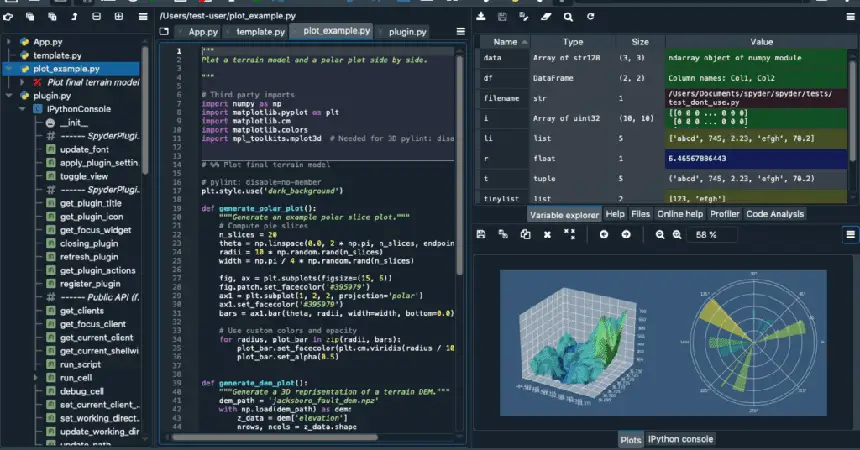
Task: Sort variables by the Value column header
Action: [761, 42]
